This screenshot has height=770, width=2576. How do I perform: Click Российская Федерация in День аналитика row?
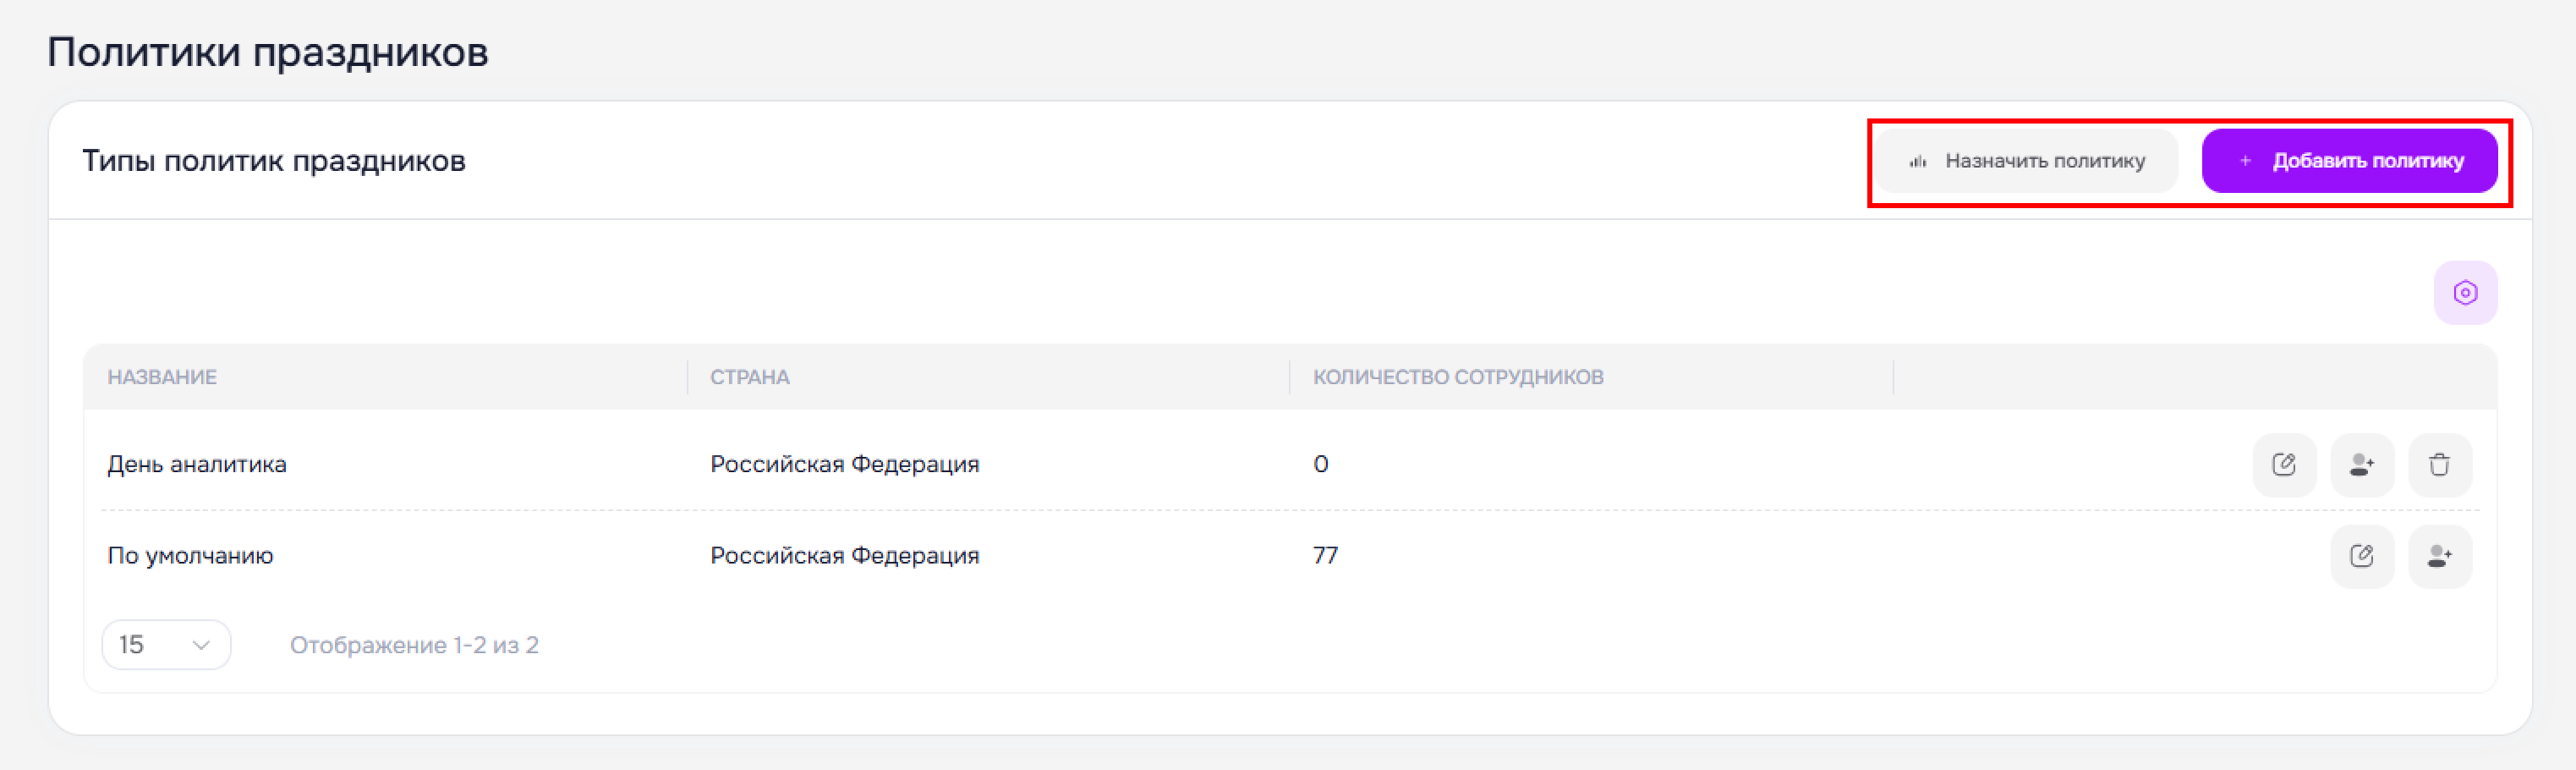[845, 464]
